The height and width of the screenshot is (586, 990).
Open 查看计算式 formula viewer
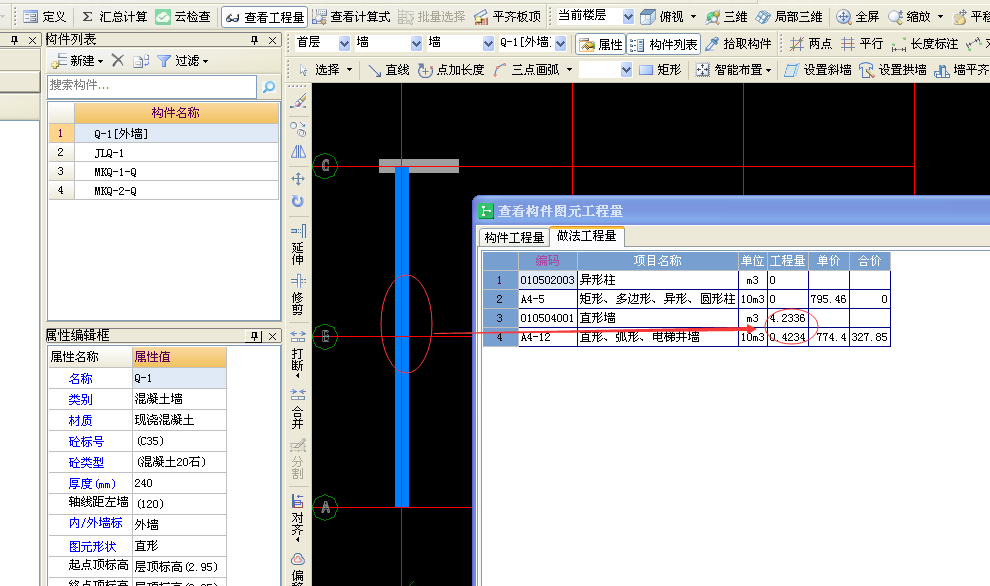pos(352,16)
